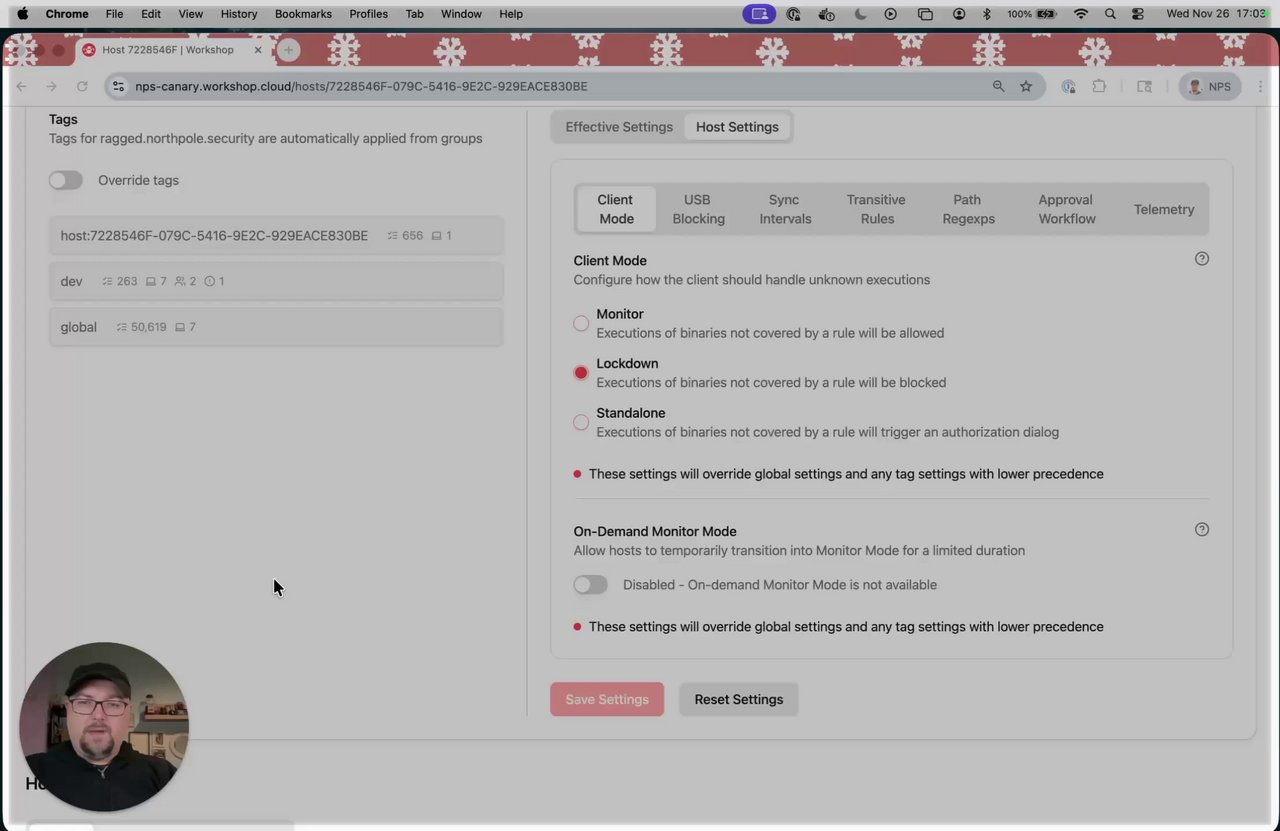Viewport: 1280px width, 831px height.
Task: Open the Path Regexps tab
Action: click(968, 209)
